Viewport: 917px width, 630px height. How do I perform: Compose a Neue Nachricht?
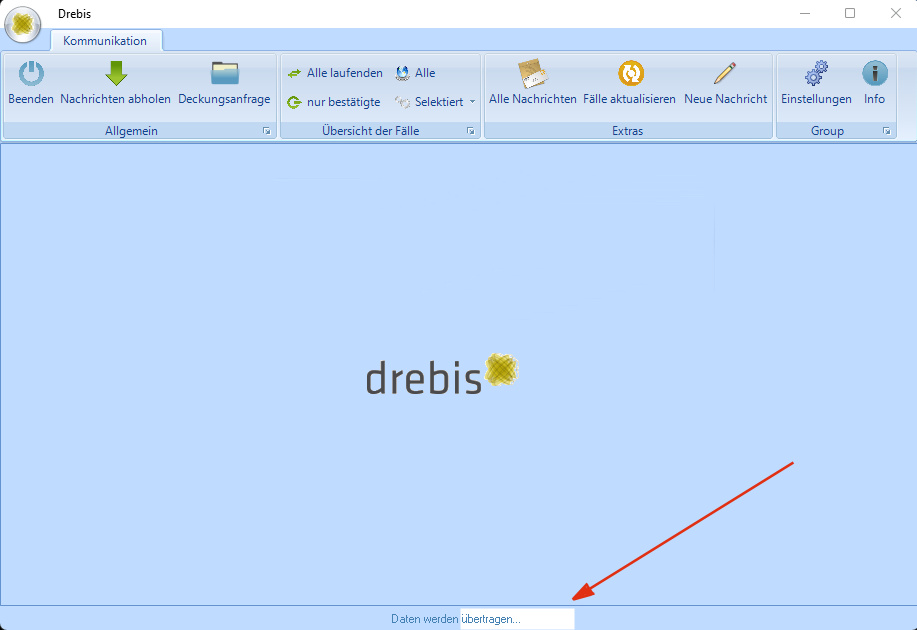point(725,84)
